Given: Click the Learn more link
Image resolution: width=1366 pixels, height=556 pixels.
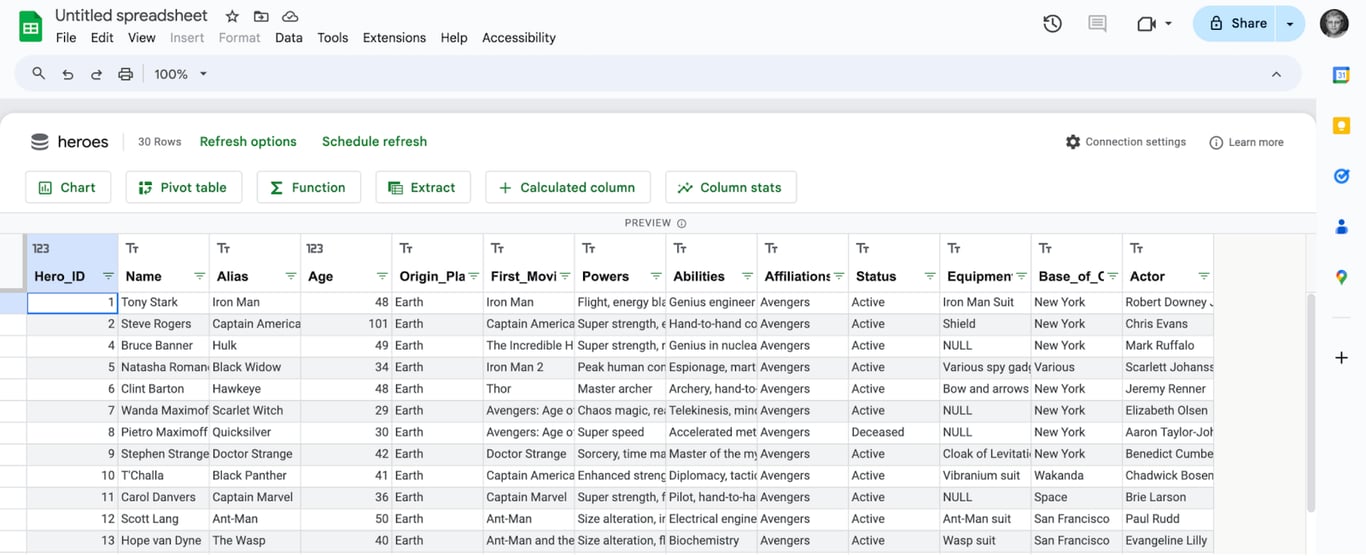Looking at the screenshot, I should (1246, 142).
